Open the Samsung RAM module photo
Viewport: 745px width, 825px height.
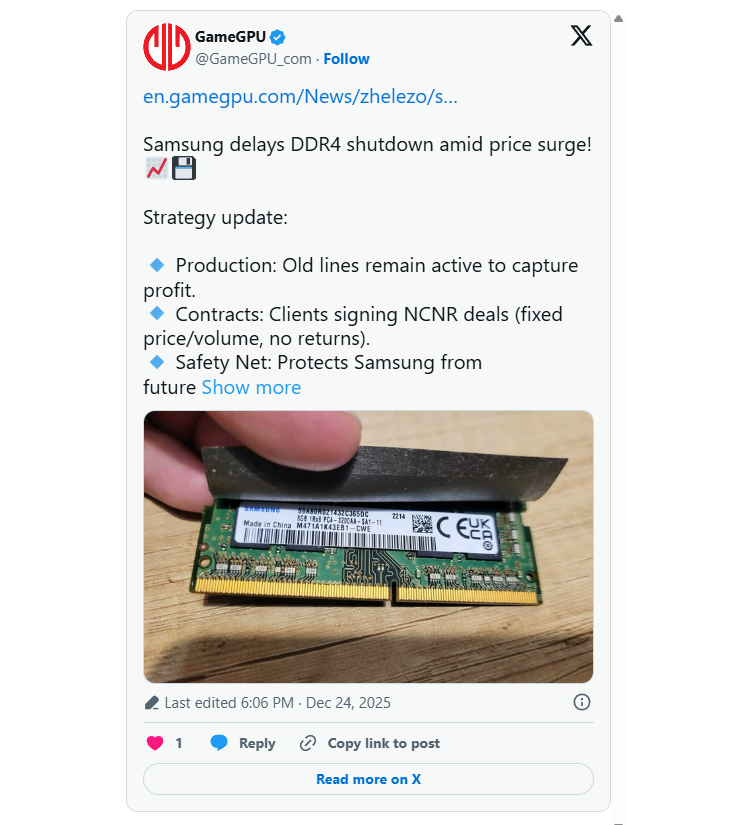[x=368, y=547]
